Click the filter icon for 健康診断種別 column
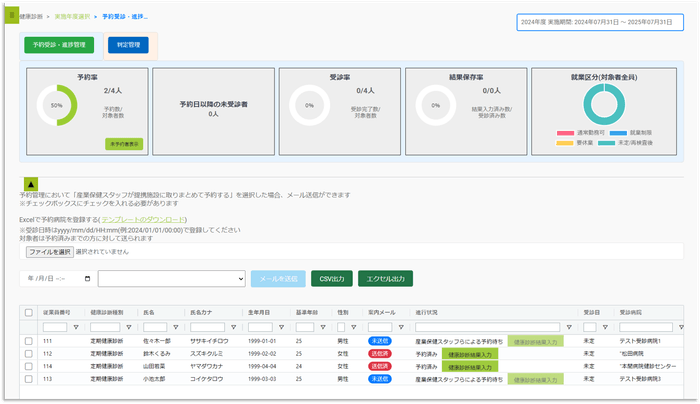700x404 pixels. click(x=127, y=327)
